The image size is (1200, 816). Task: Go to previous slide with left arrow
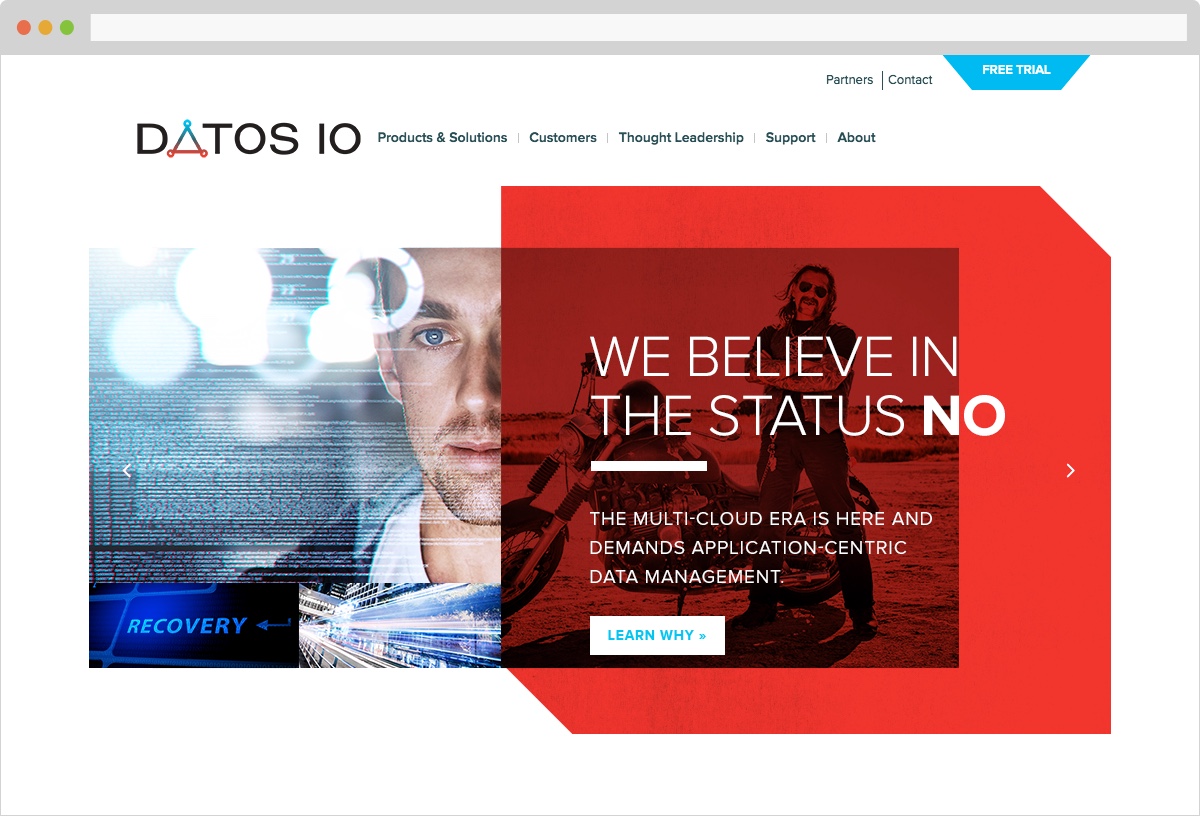coord(126,470)
